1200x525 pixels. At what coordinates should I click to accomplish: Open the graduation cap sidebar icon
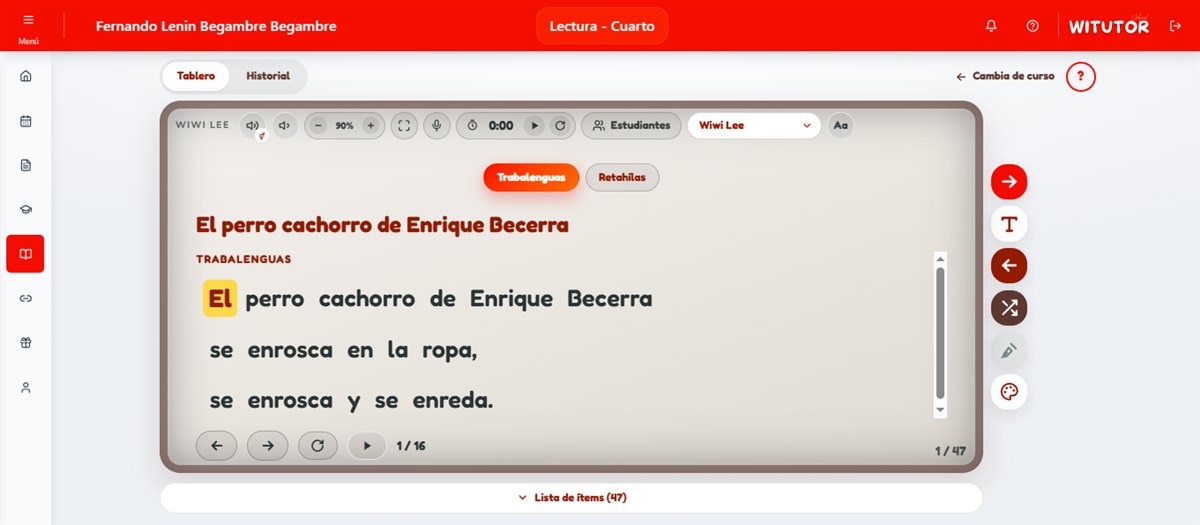click(x=26, y=209)
